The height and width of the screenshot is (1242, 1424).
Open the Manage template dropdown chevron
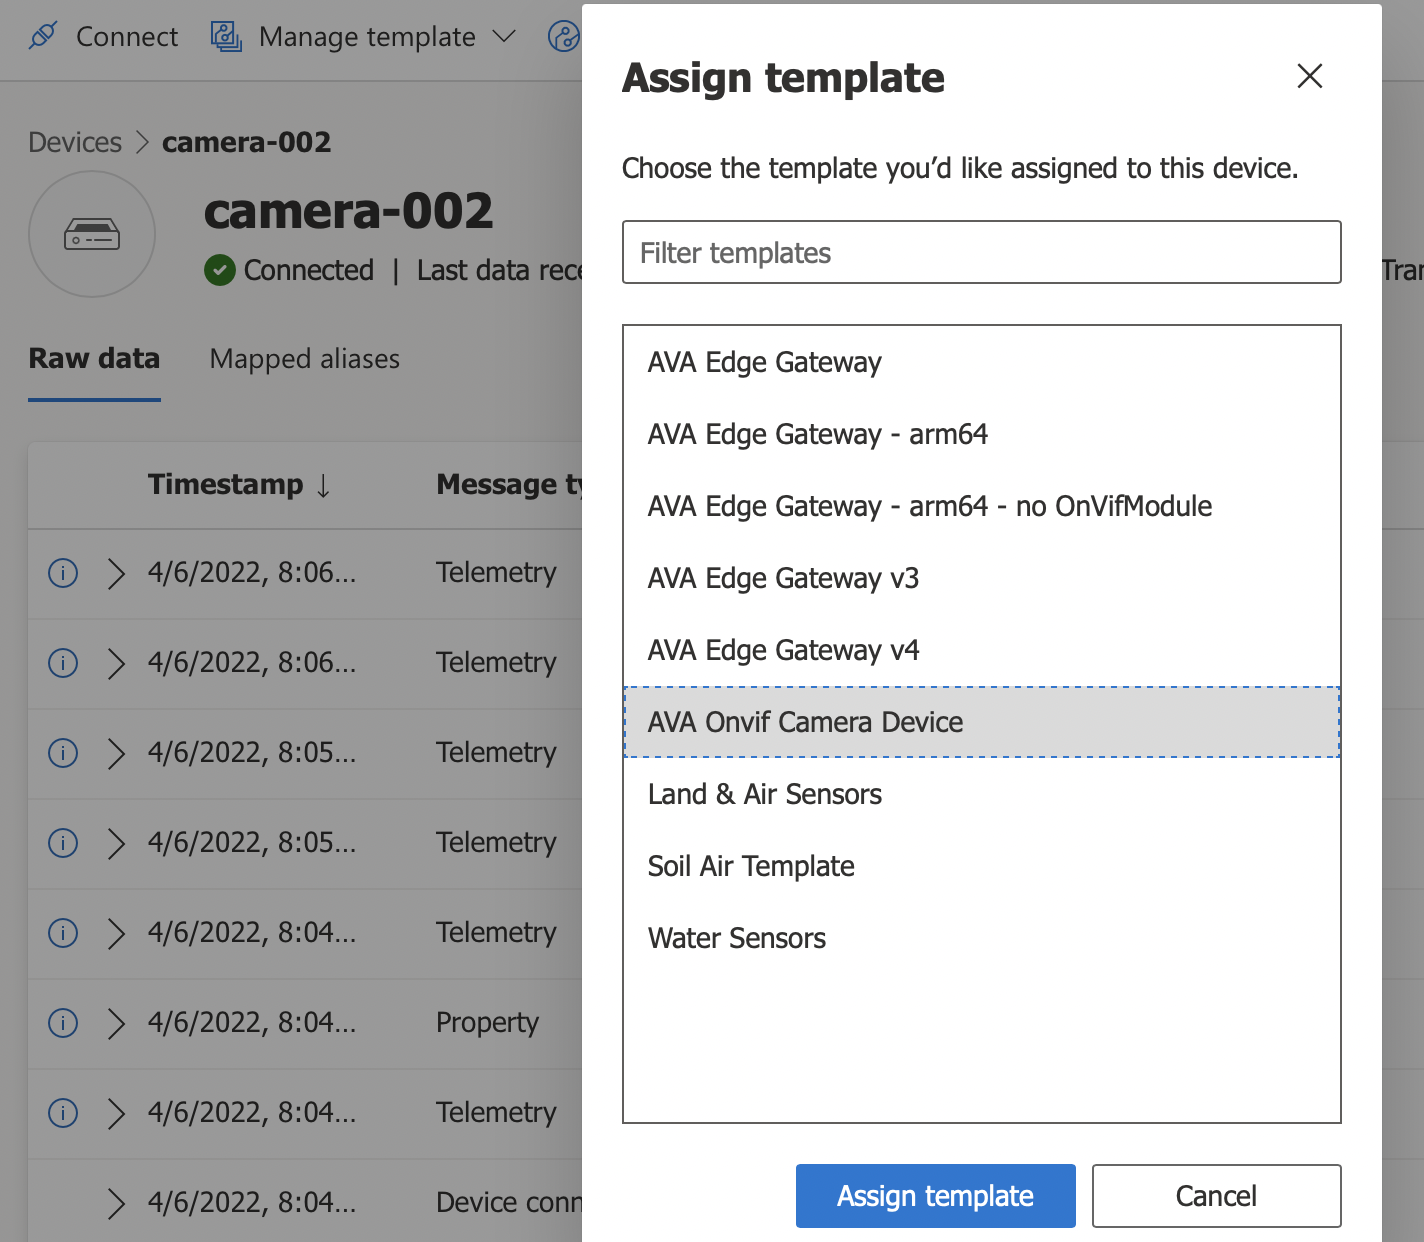coord(505,36)
